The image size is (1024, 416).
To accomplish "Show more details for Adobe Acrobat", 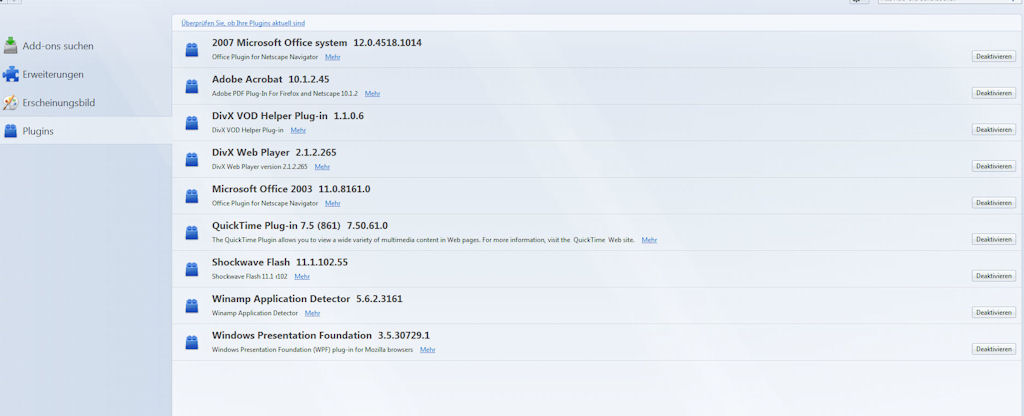I will click(372, 93).
